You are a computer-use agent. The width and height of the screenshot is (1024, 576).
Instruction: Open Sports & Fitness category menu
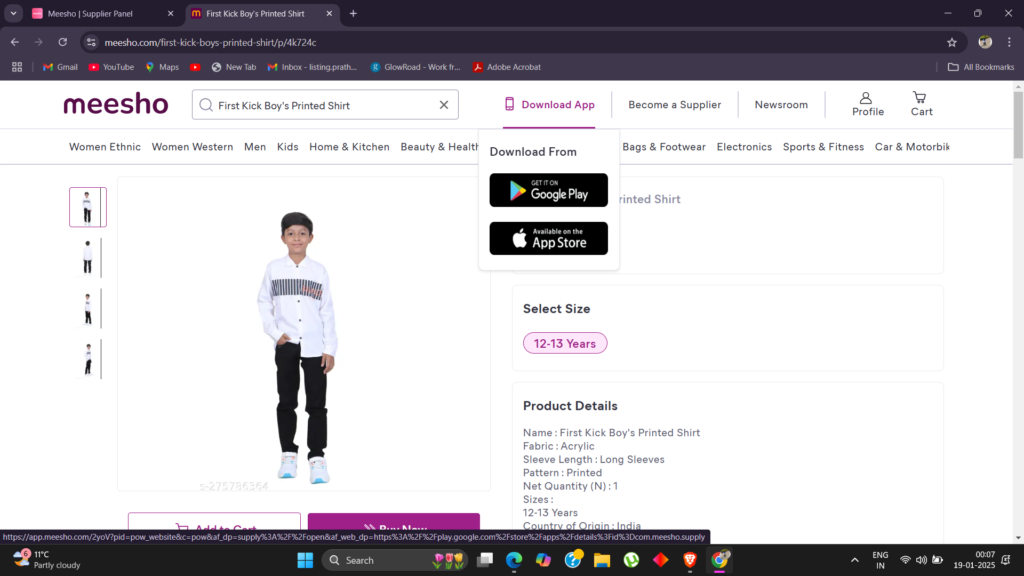click(823, 147)
